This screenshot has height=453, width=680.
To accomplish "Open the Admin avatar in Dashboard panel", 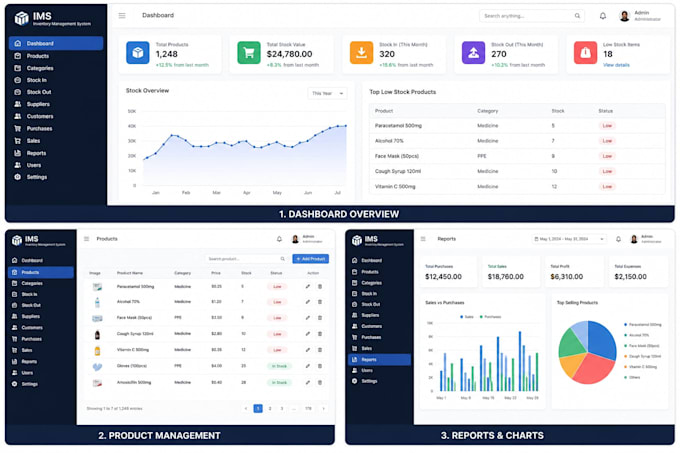I will pyautogui.click(x=624, y=16).
